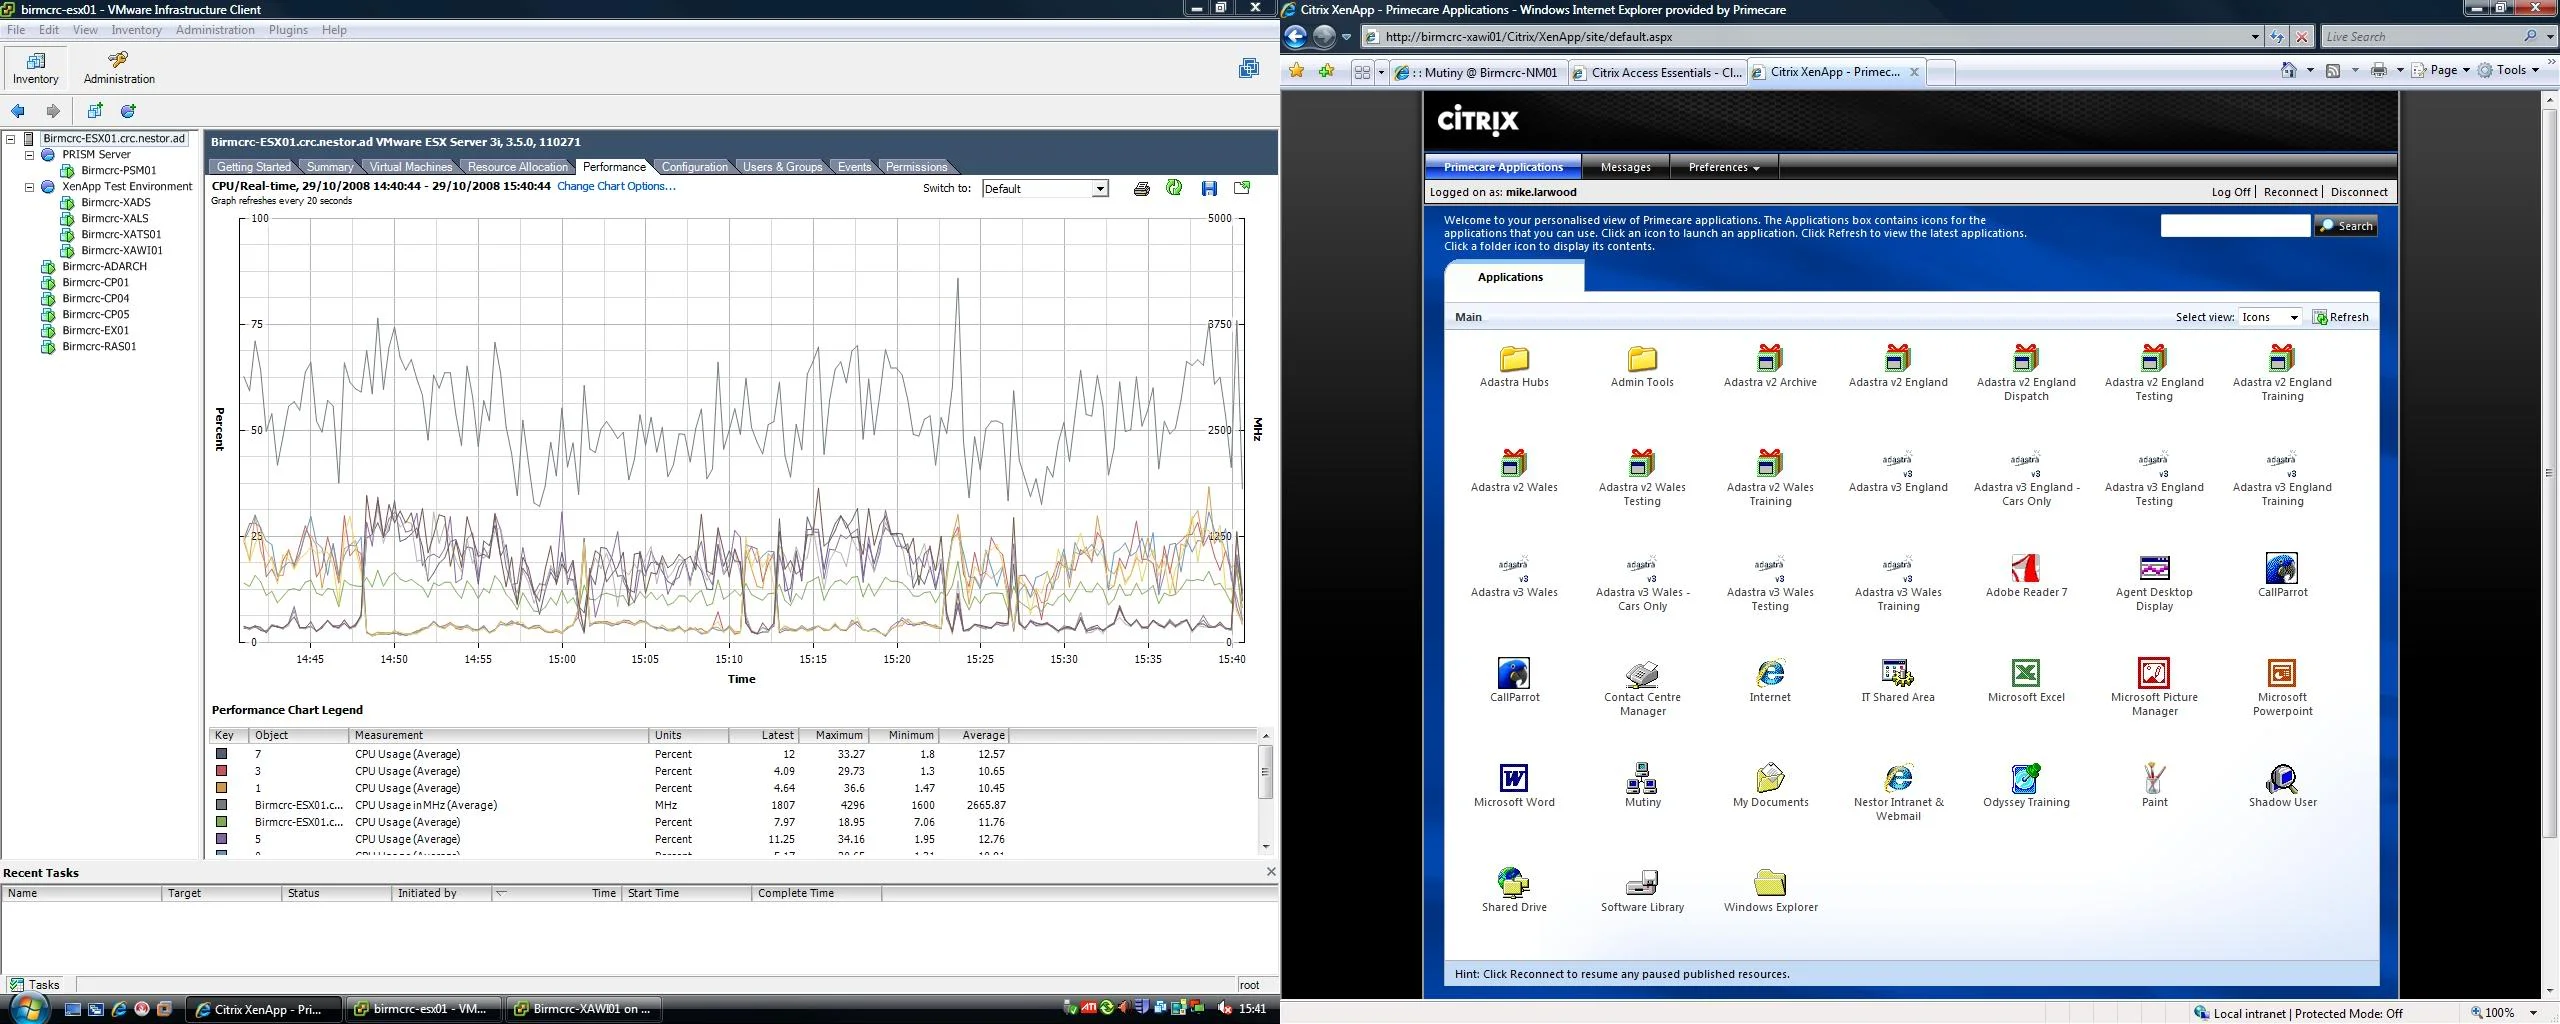The image size is (2560, 1024).
Task: Open the Administration view in VMware client
Action: click(119, 68)
